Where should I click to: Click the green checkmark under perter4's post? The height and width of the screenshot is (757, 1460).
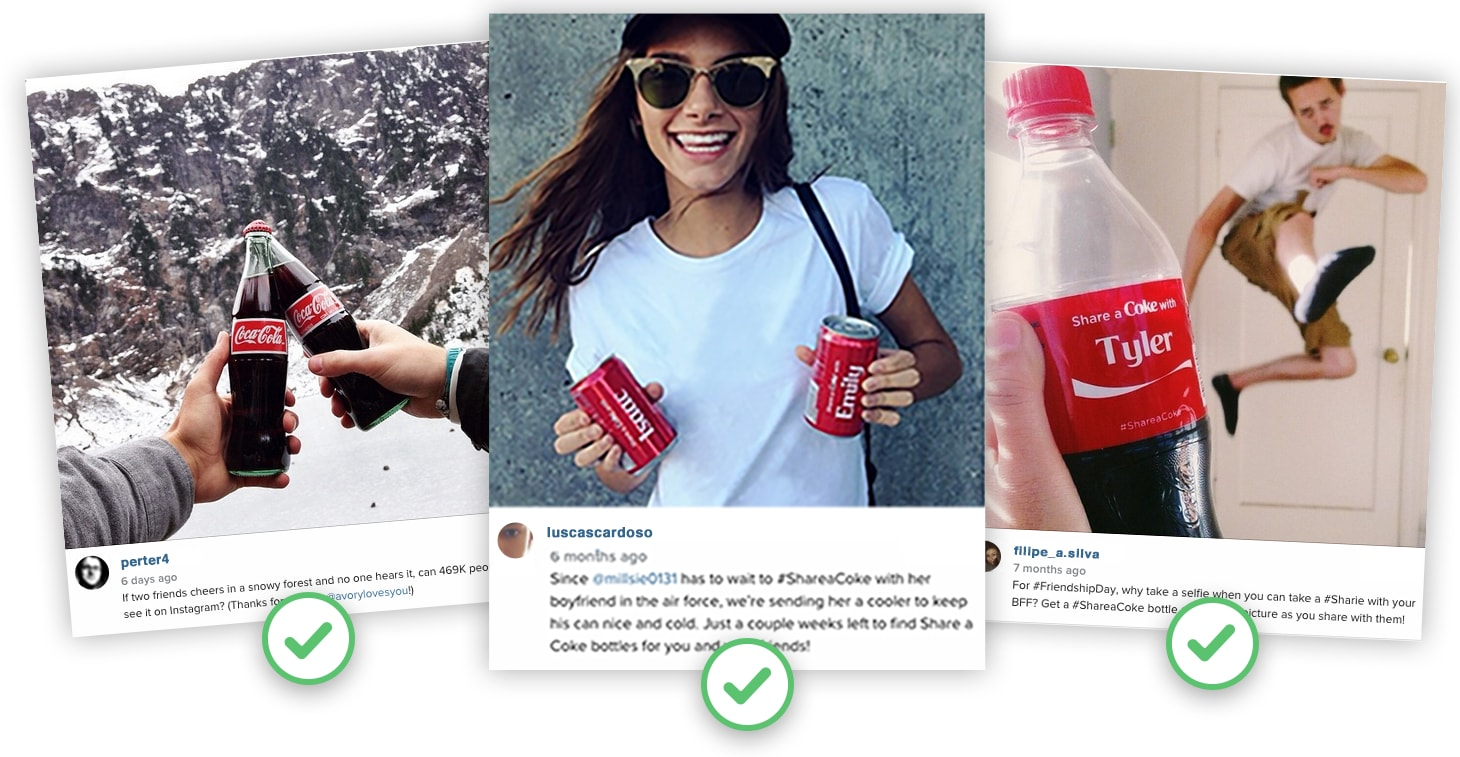[308, 638]
